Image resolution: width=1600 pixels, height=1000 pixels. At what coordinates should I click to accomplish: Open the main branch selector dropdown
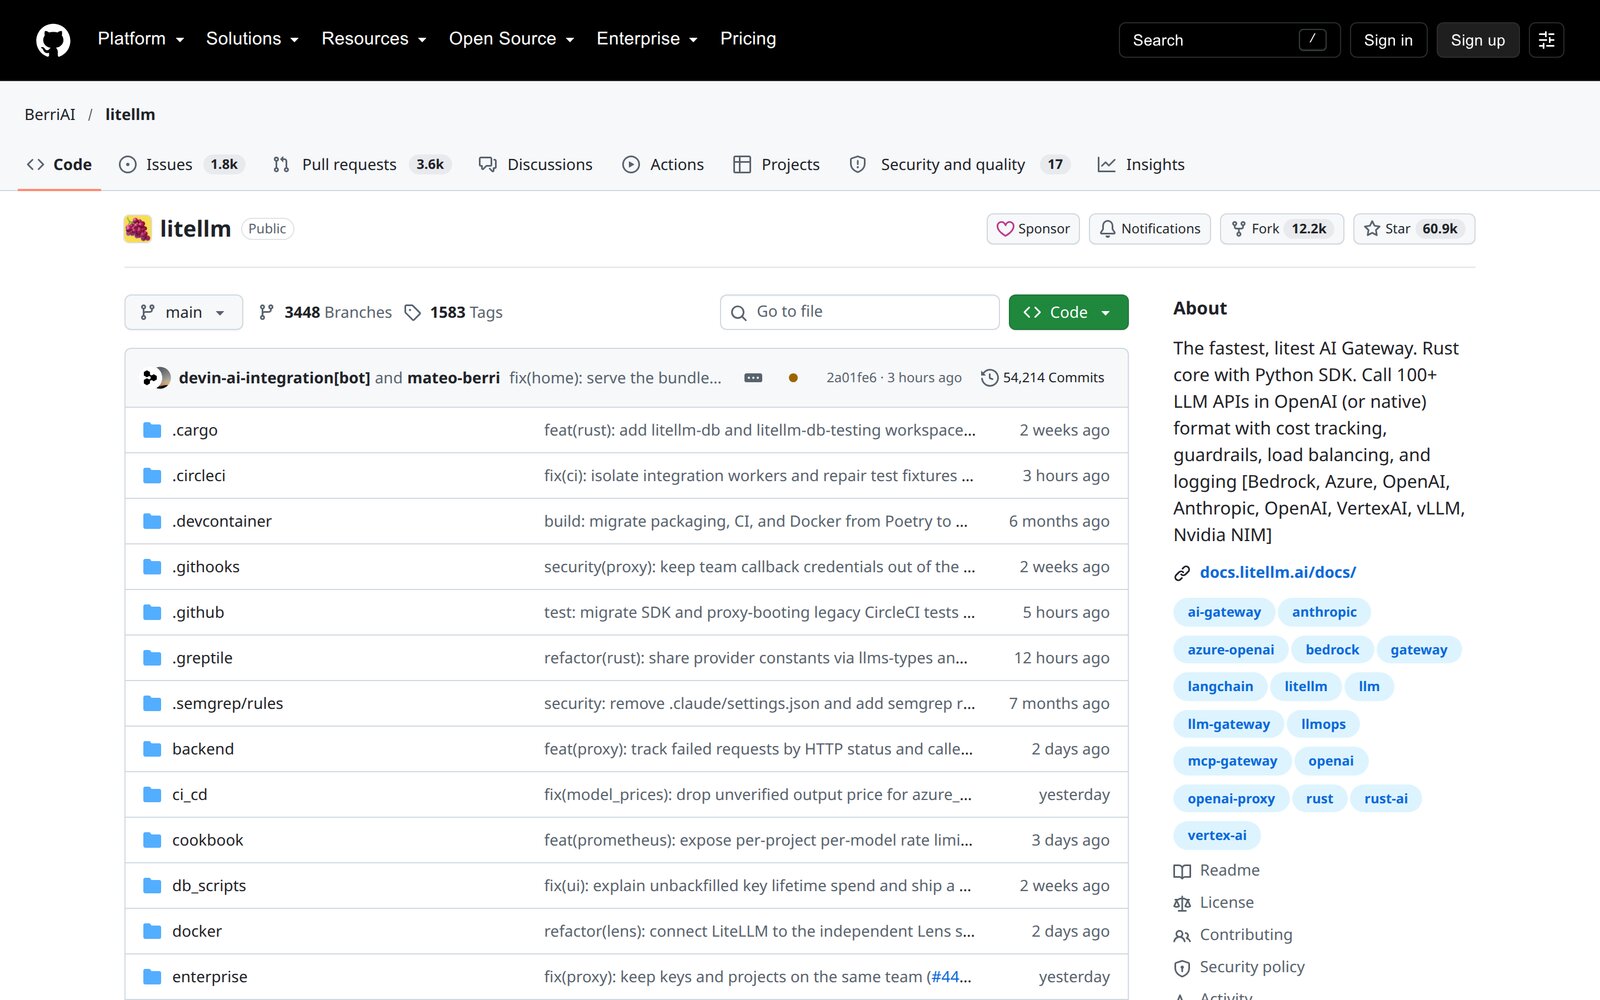pyautogui.click(x=184, y=312)
